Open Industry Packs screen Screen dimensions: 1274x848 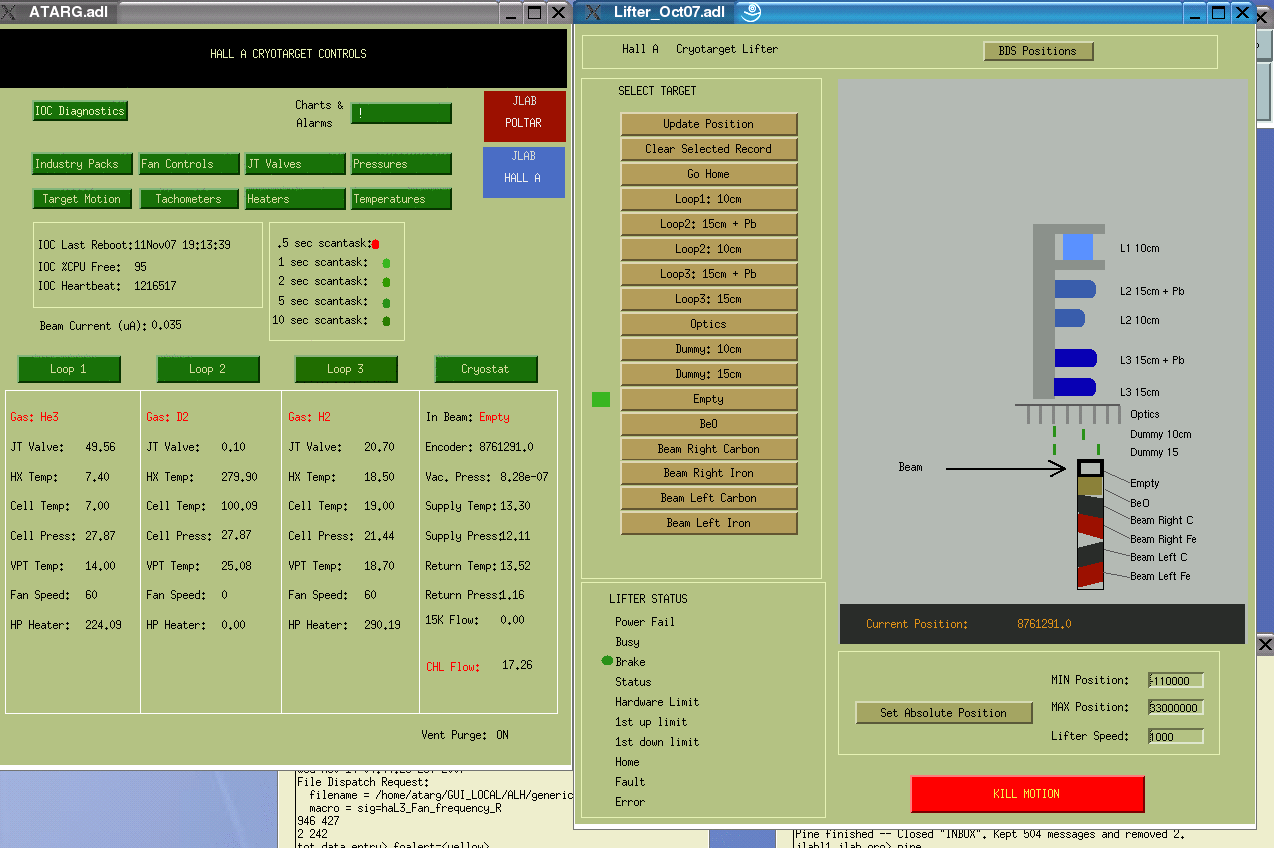[81, 164]
